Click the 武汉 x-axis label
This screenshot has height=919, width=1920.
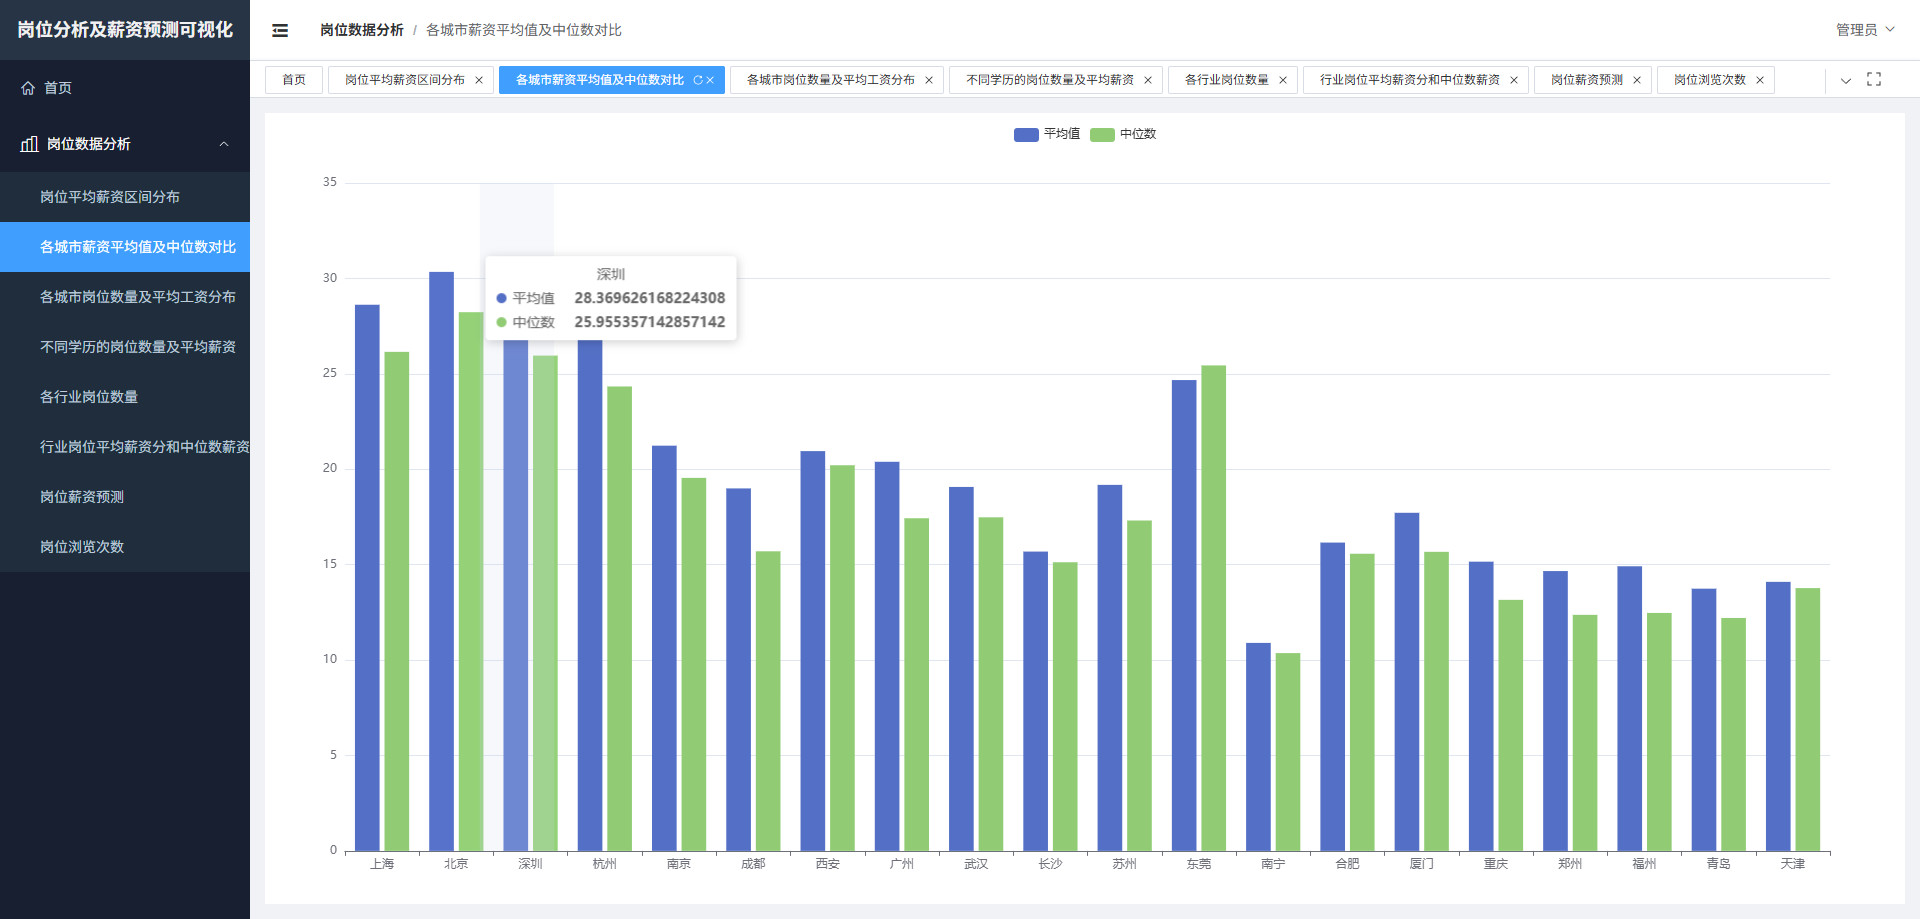(976, 864)
